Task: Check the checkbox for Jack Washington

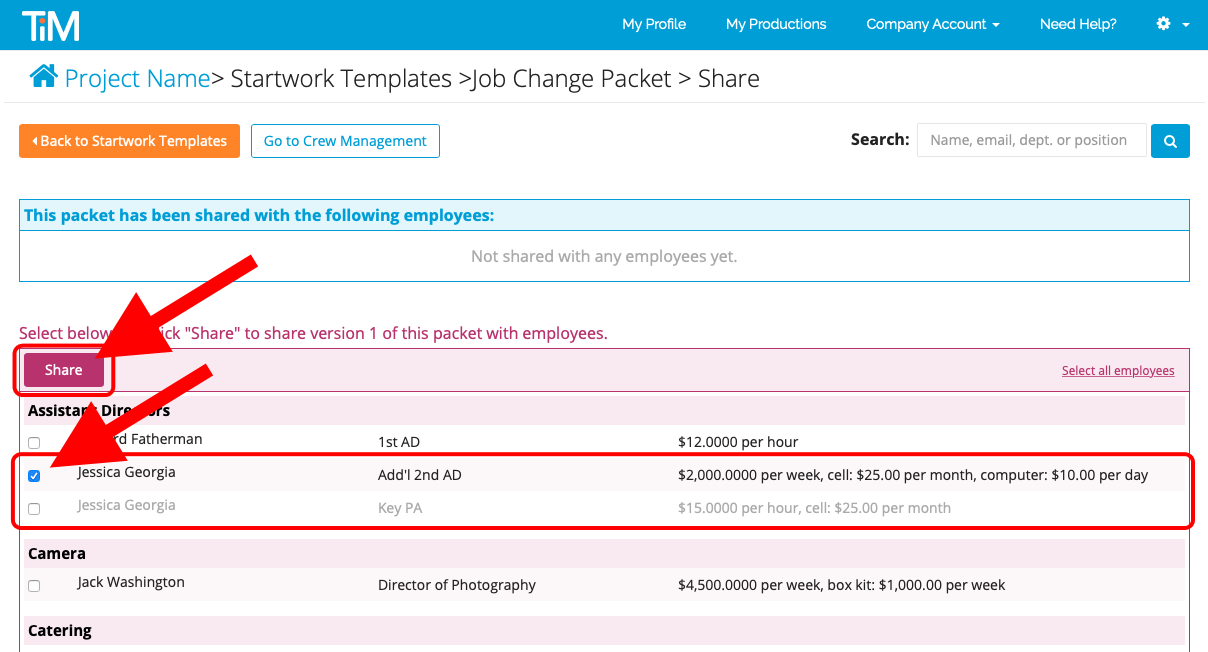Action: click(33, 585)
